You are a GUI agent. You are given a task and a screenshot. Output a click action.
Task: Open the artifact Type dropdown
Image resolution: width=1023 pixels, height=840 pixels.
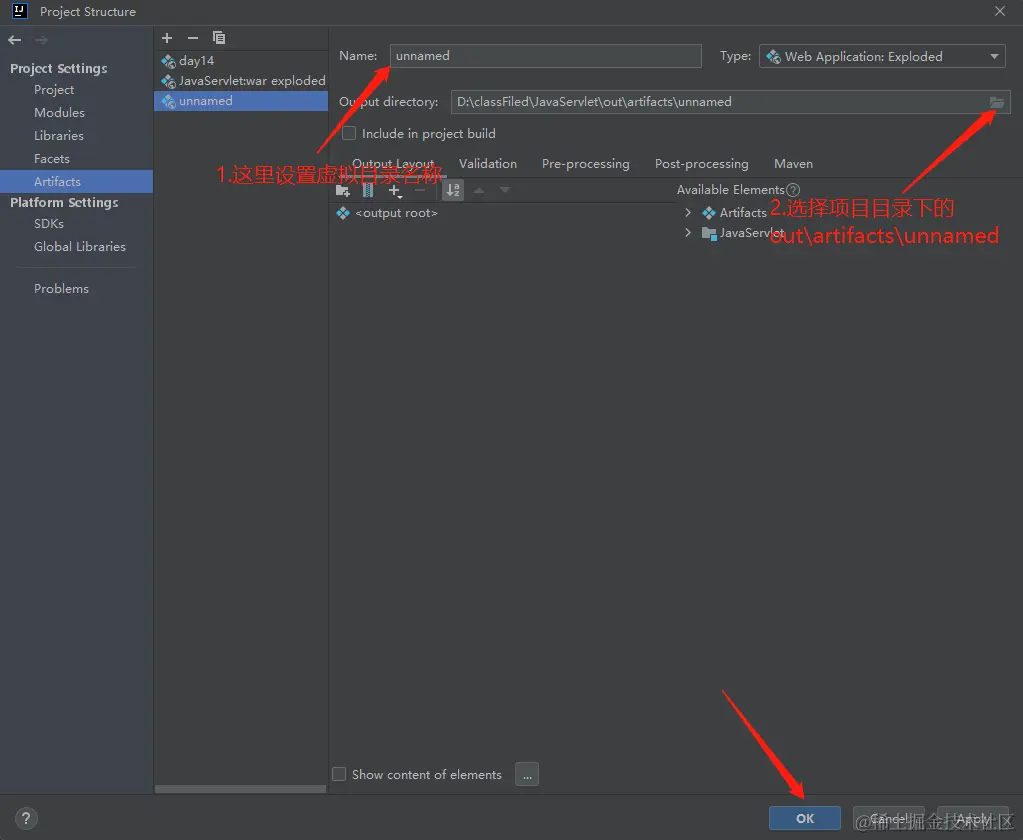[882, 56]
